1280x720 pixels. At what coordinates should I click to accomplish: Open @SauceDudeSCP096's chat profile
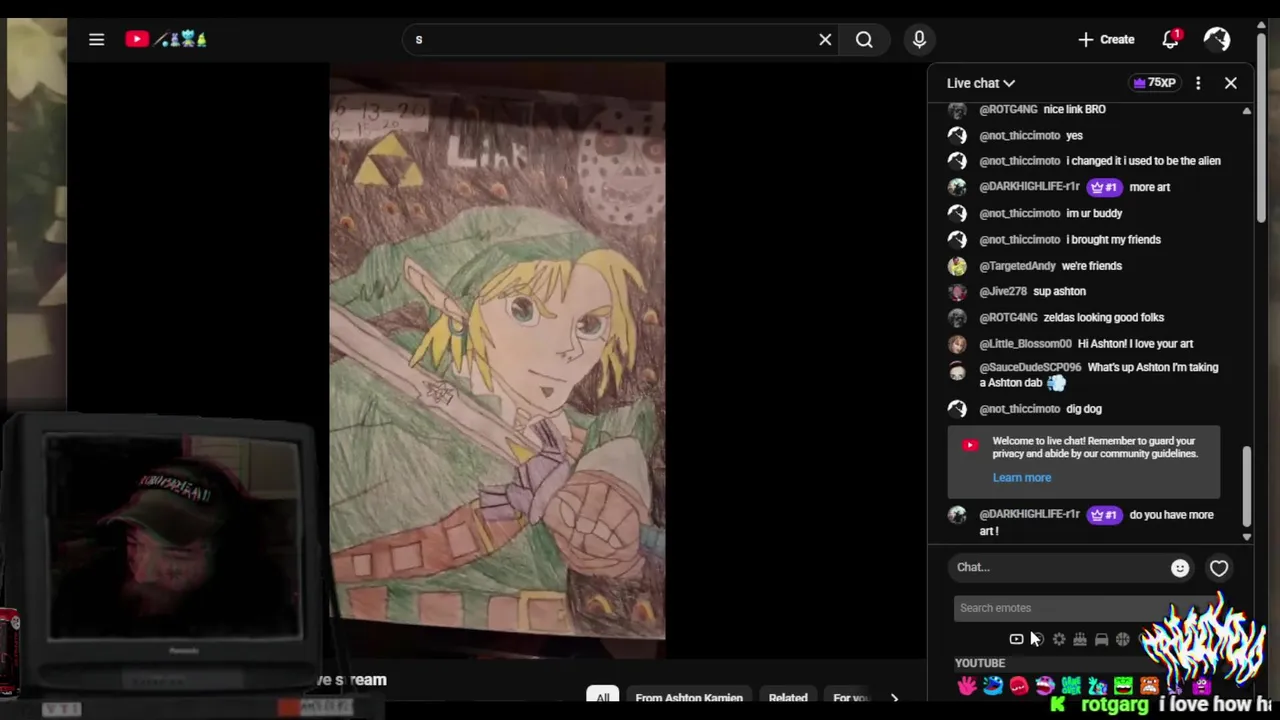click(x=1030, y=368)
